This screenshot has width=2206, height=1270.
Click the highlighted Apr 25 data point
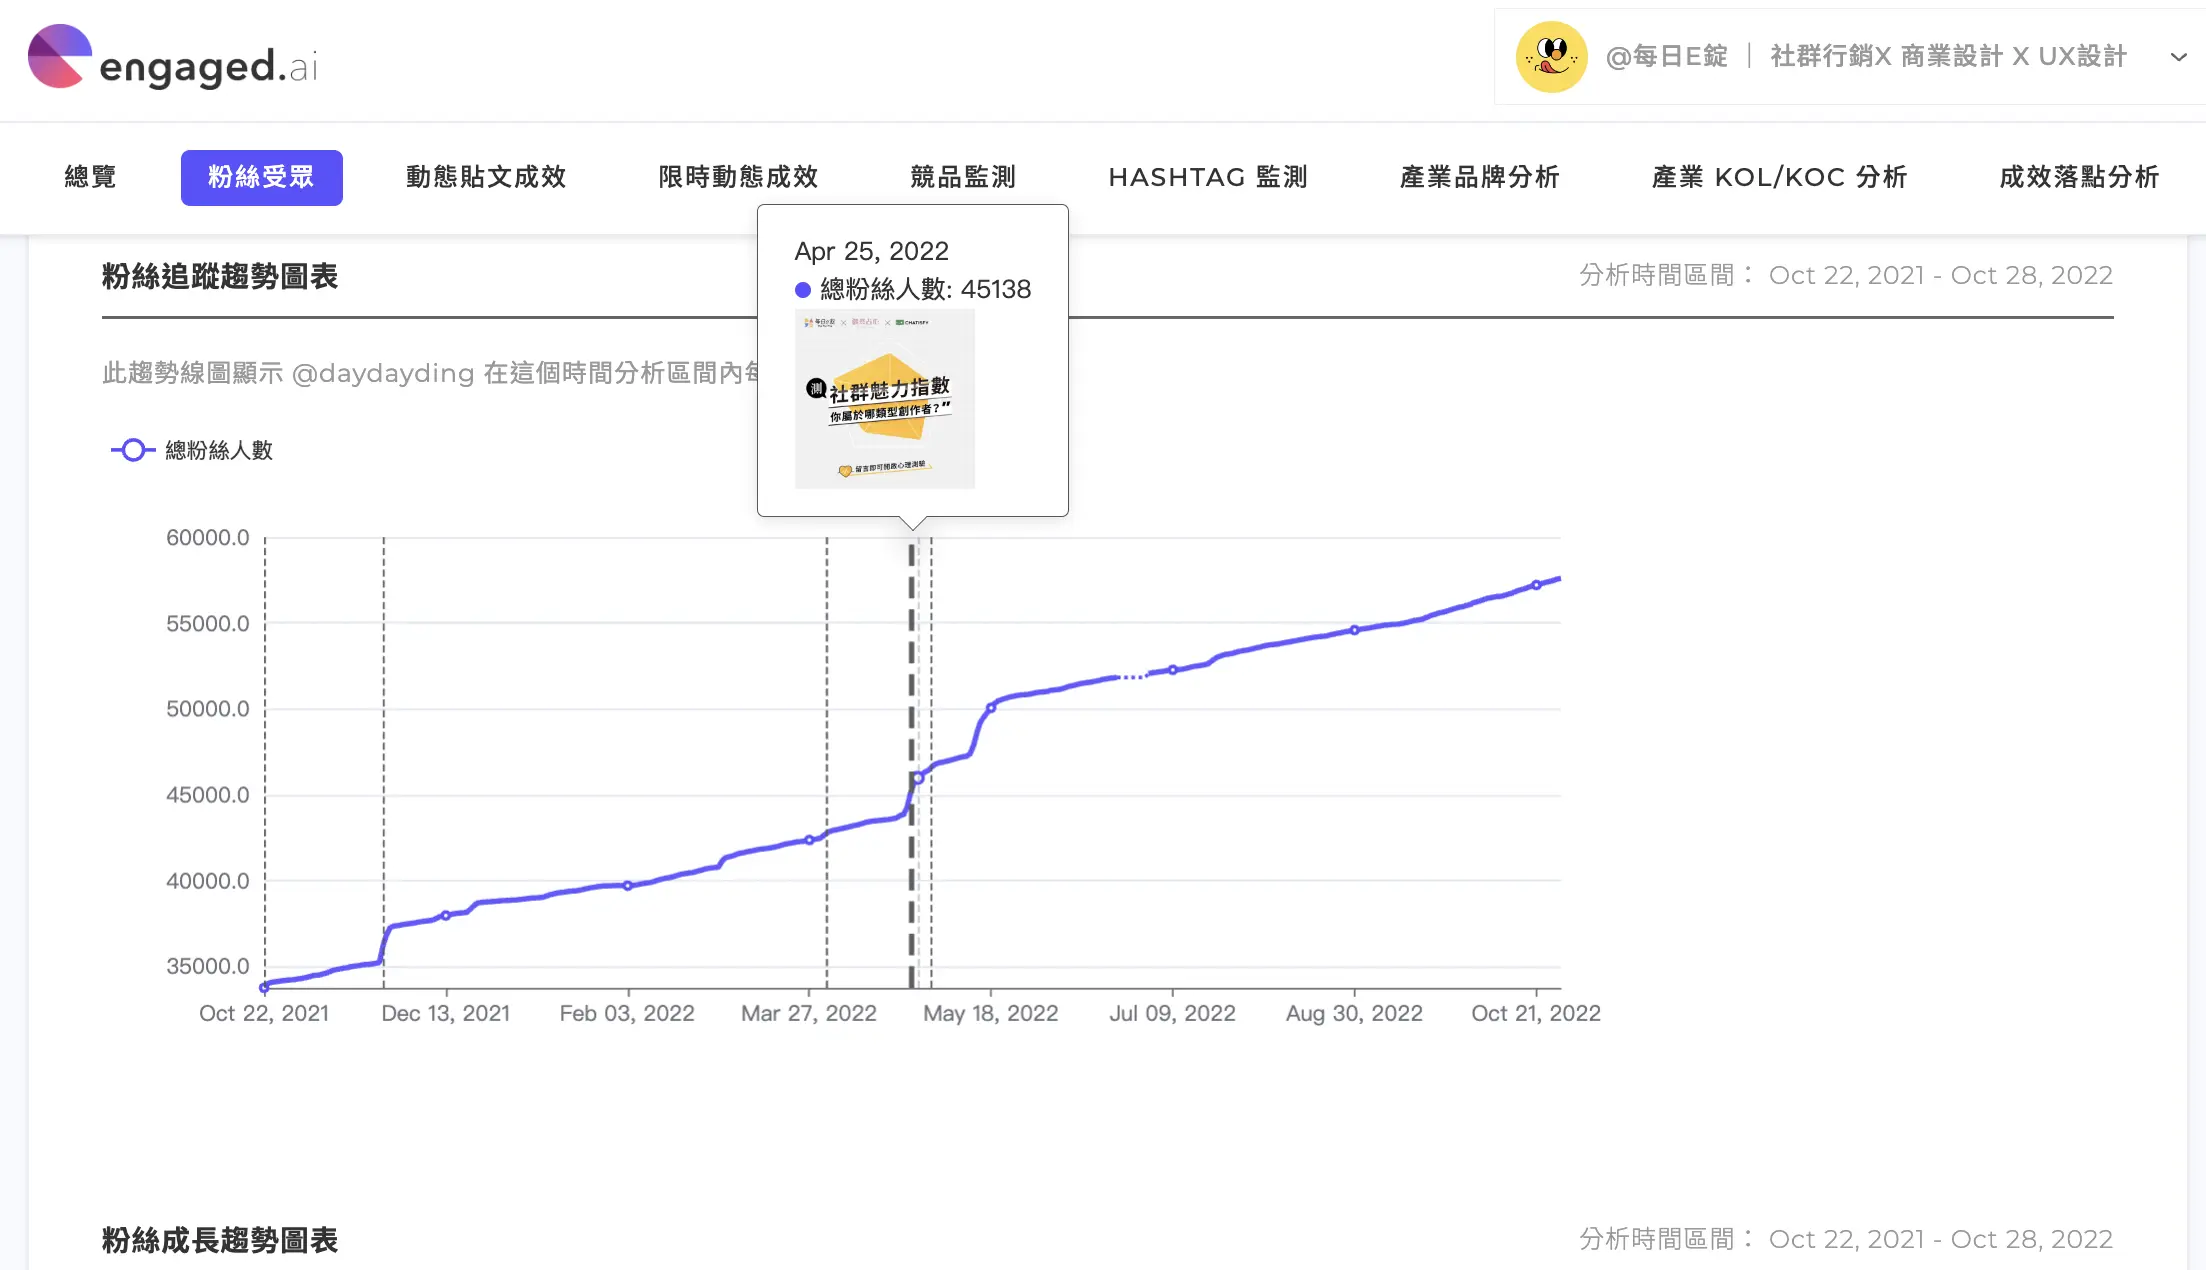918,777
